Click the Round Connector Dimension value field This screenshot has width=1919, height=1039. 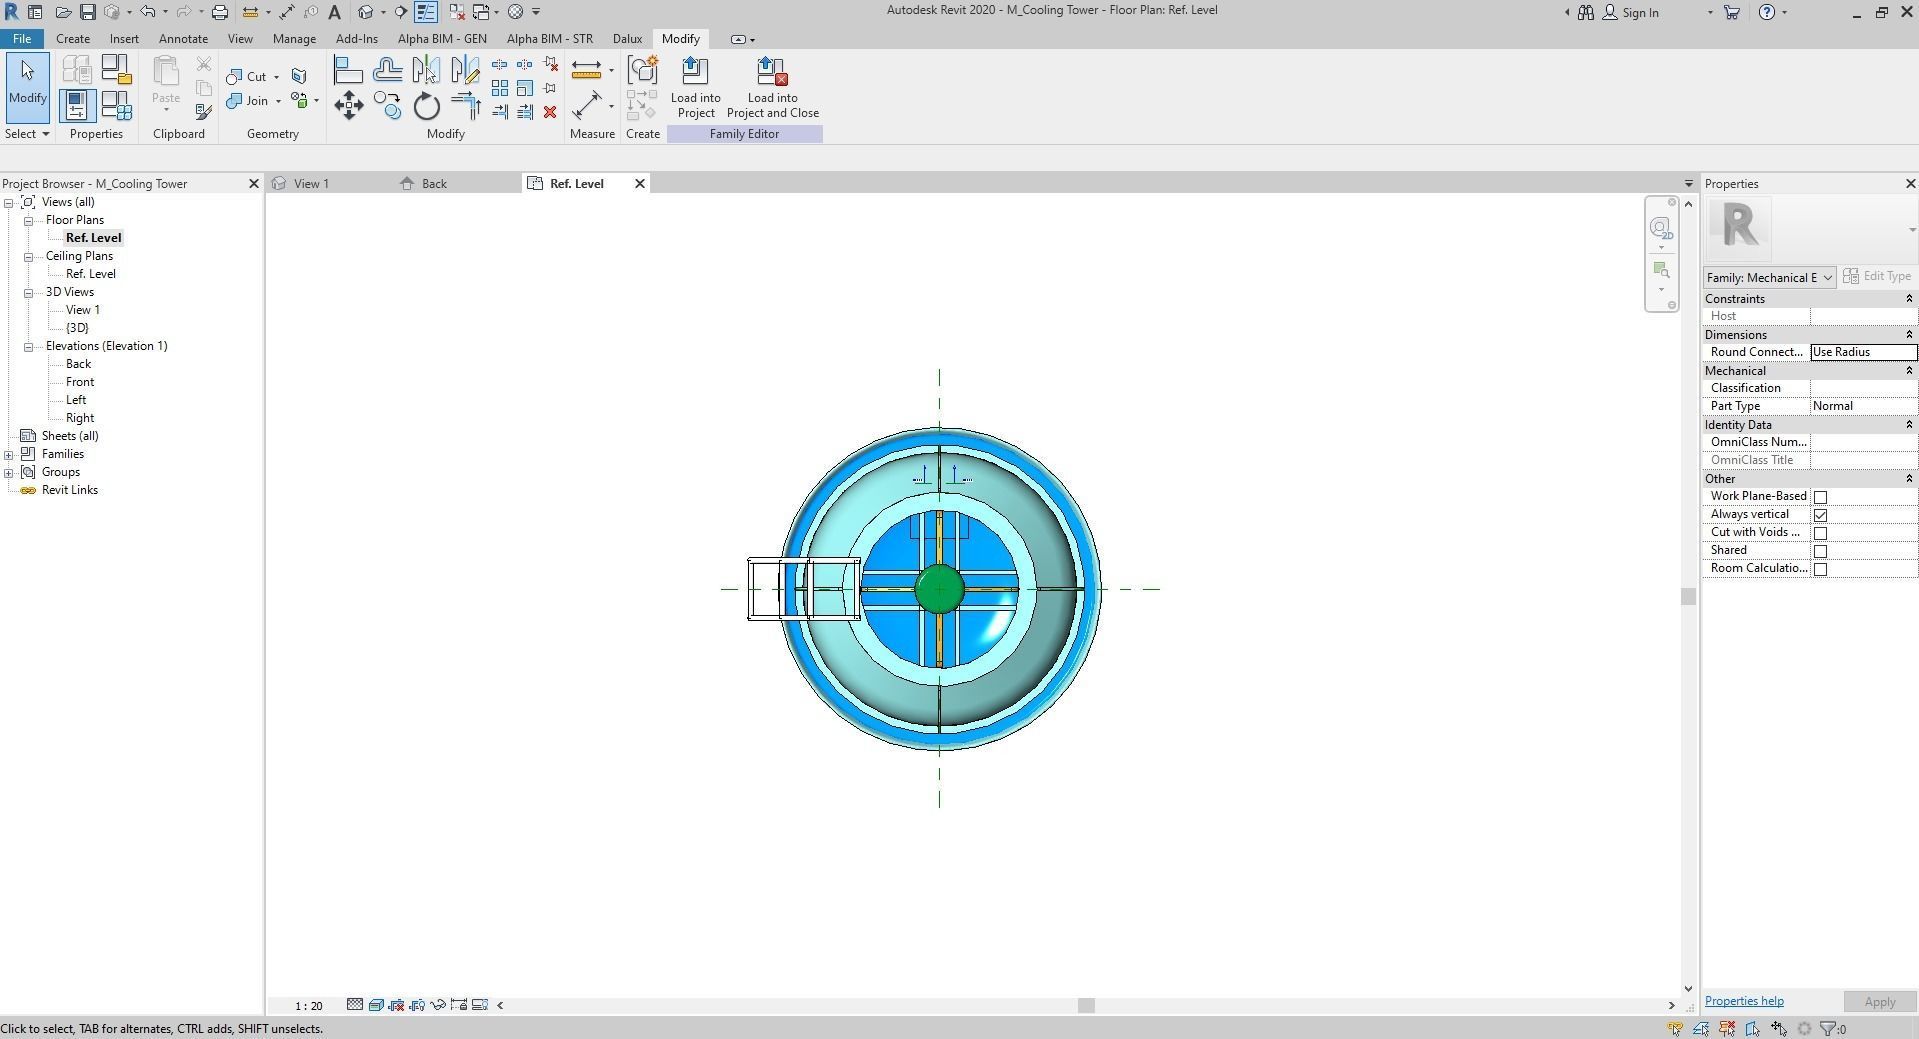pyautogui.click(x=1862, y=352)
